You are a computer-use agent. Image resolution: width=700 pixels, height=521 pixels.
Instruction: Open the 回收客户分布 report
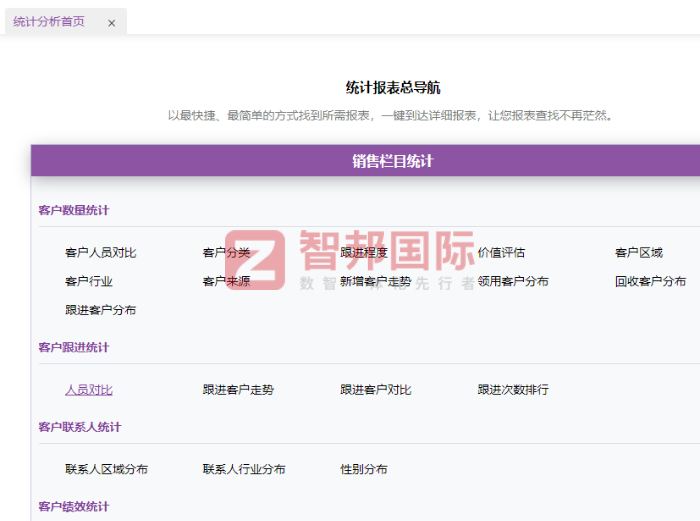[650, 282]
